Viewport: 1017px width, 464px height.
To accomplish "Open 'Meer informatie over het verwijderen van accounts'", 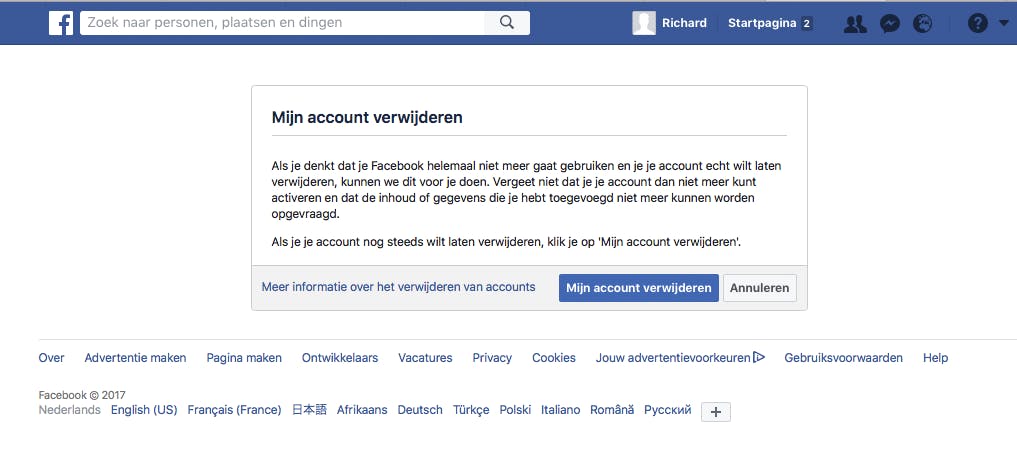I will 398,287.
